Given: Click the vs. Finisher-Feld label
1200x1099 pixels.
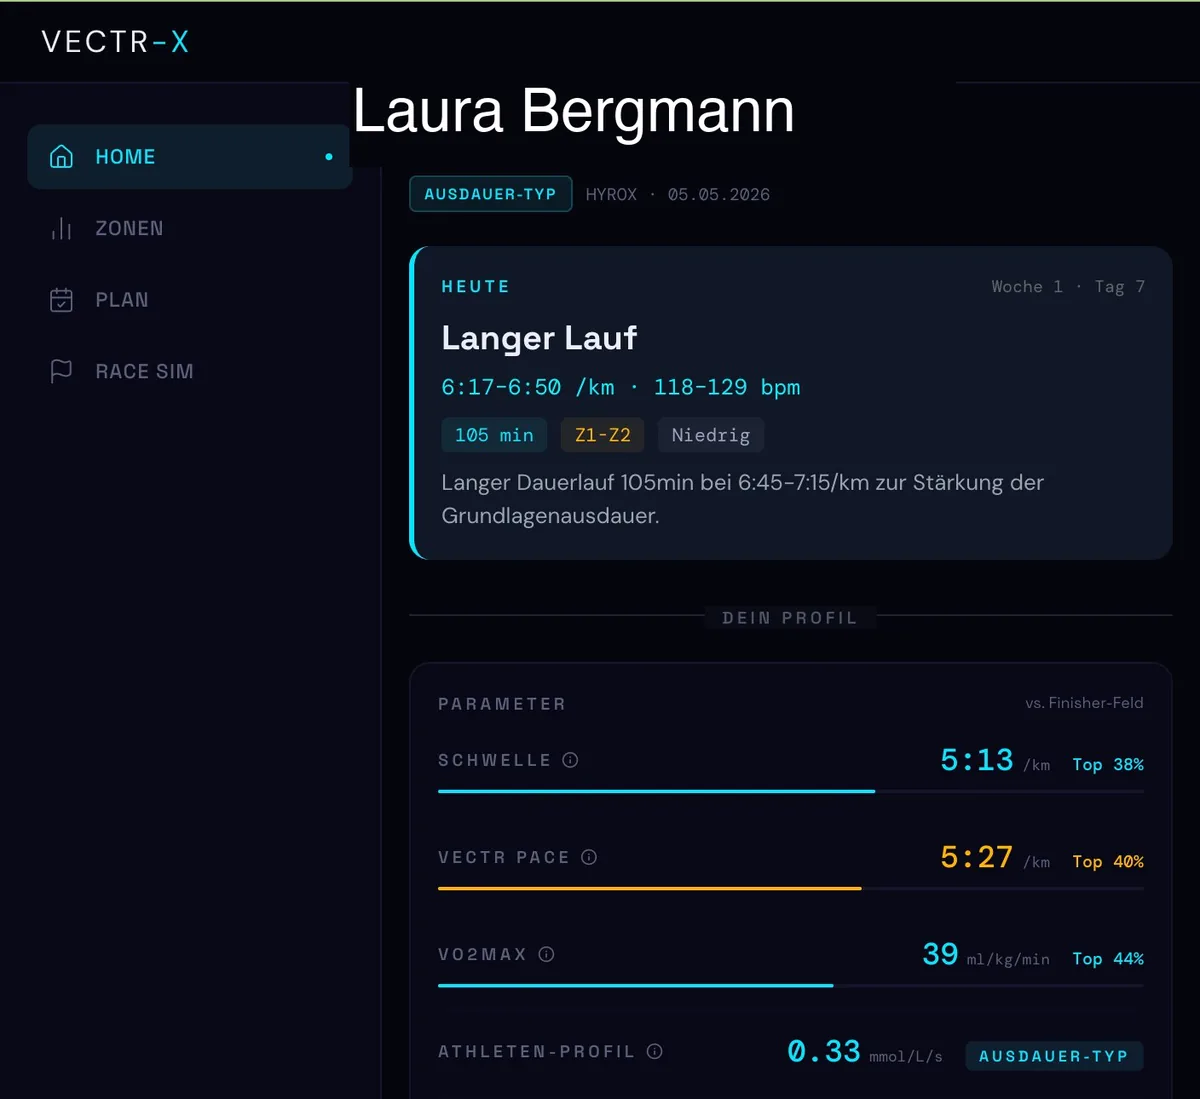Looking at the screenshot, I should pyautogui.click(x=1084, y=703).
